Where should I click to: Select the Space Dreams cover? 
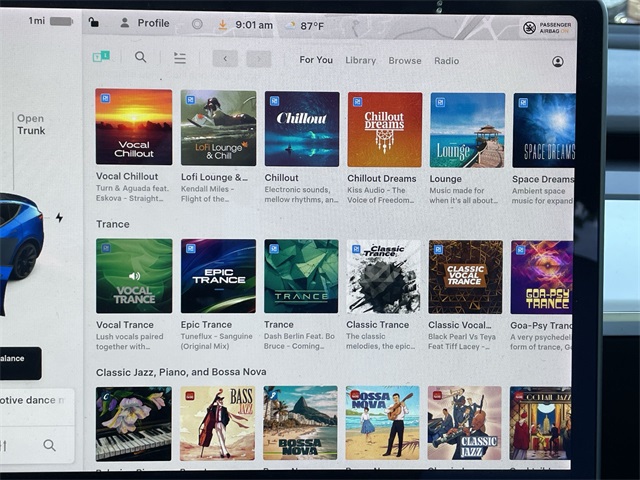[544, 131]
